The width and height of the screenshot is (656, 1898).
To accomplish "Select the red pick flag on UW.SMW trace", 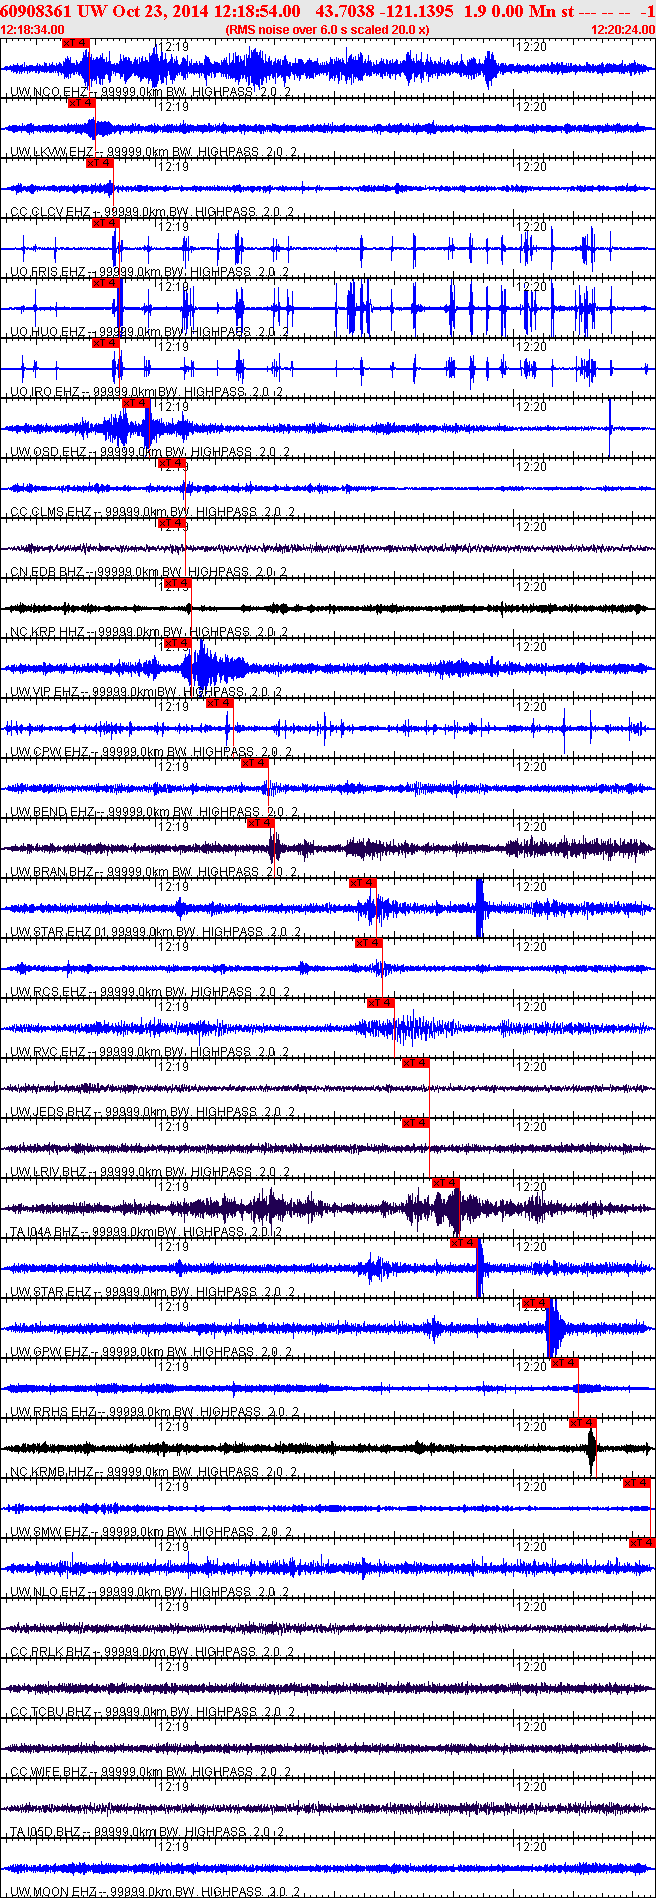I will 636,1483.
